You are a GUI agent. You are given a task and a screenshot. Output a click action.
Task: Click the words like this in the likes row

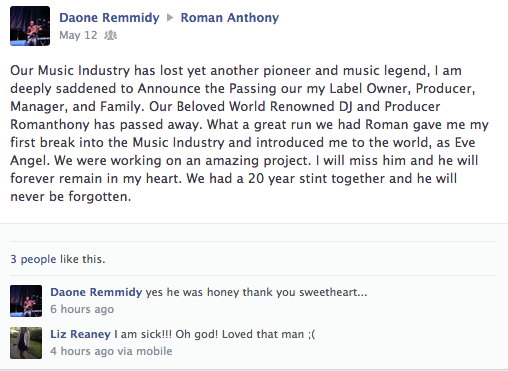(83, 259)
